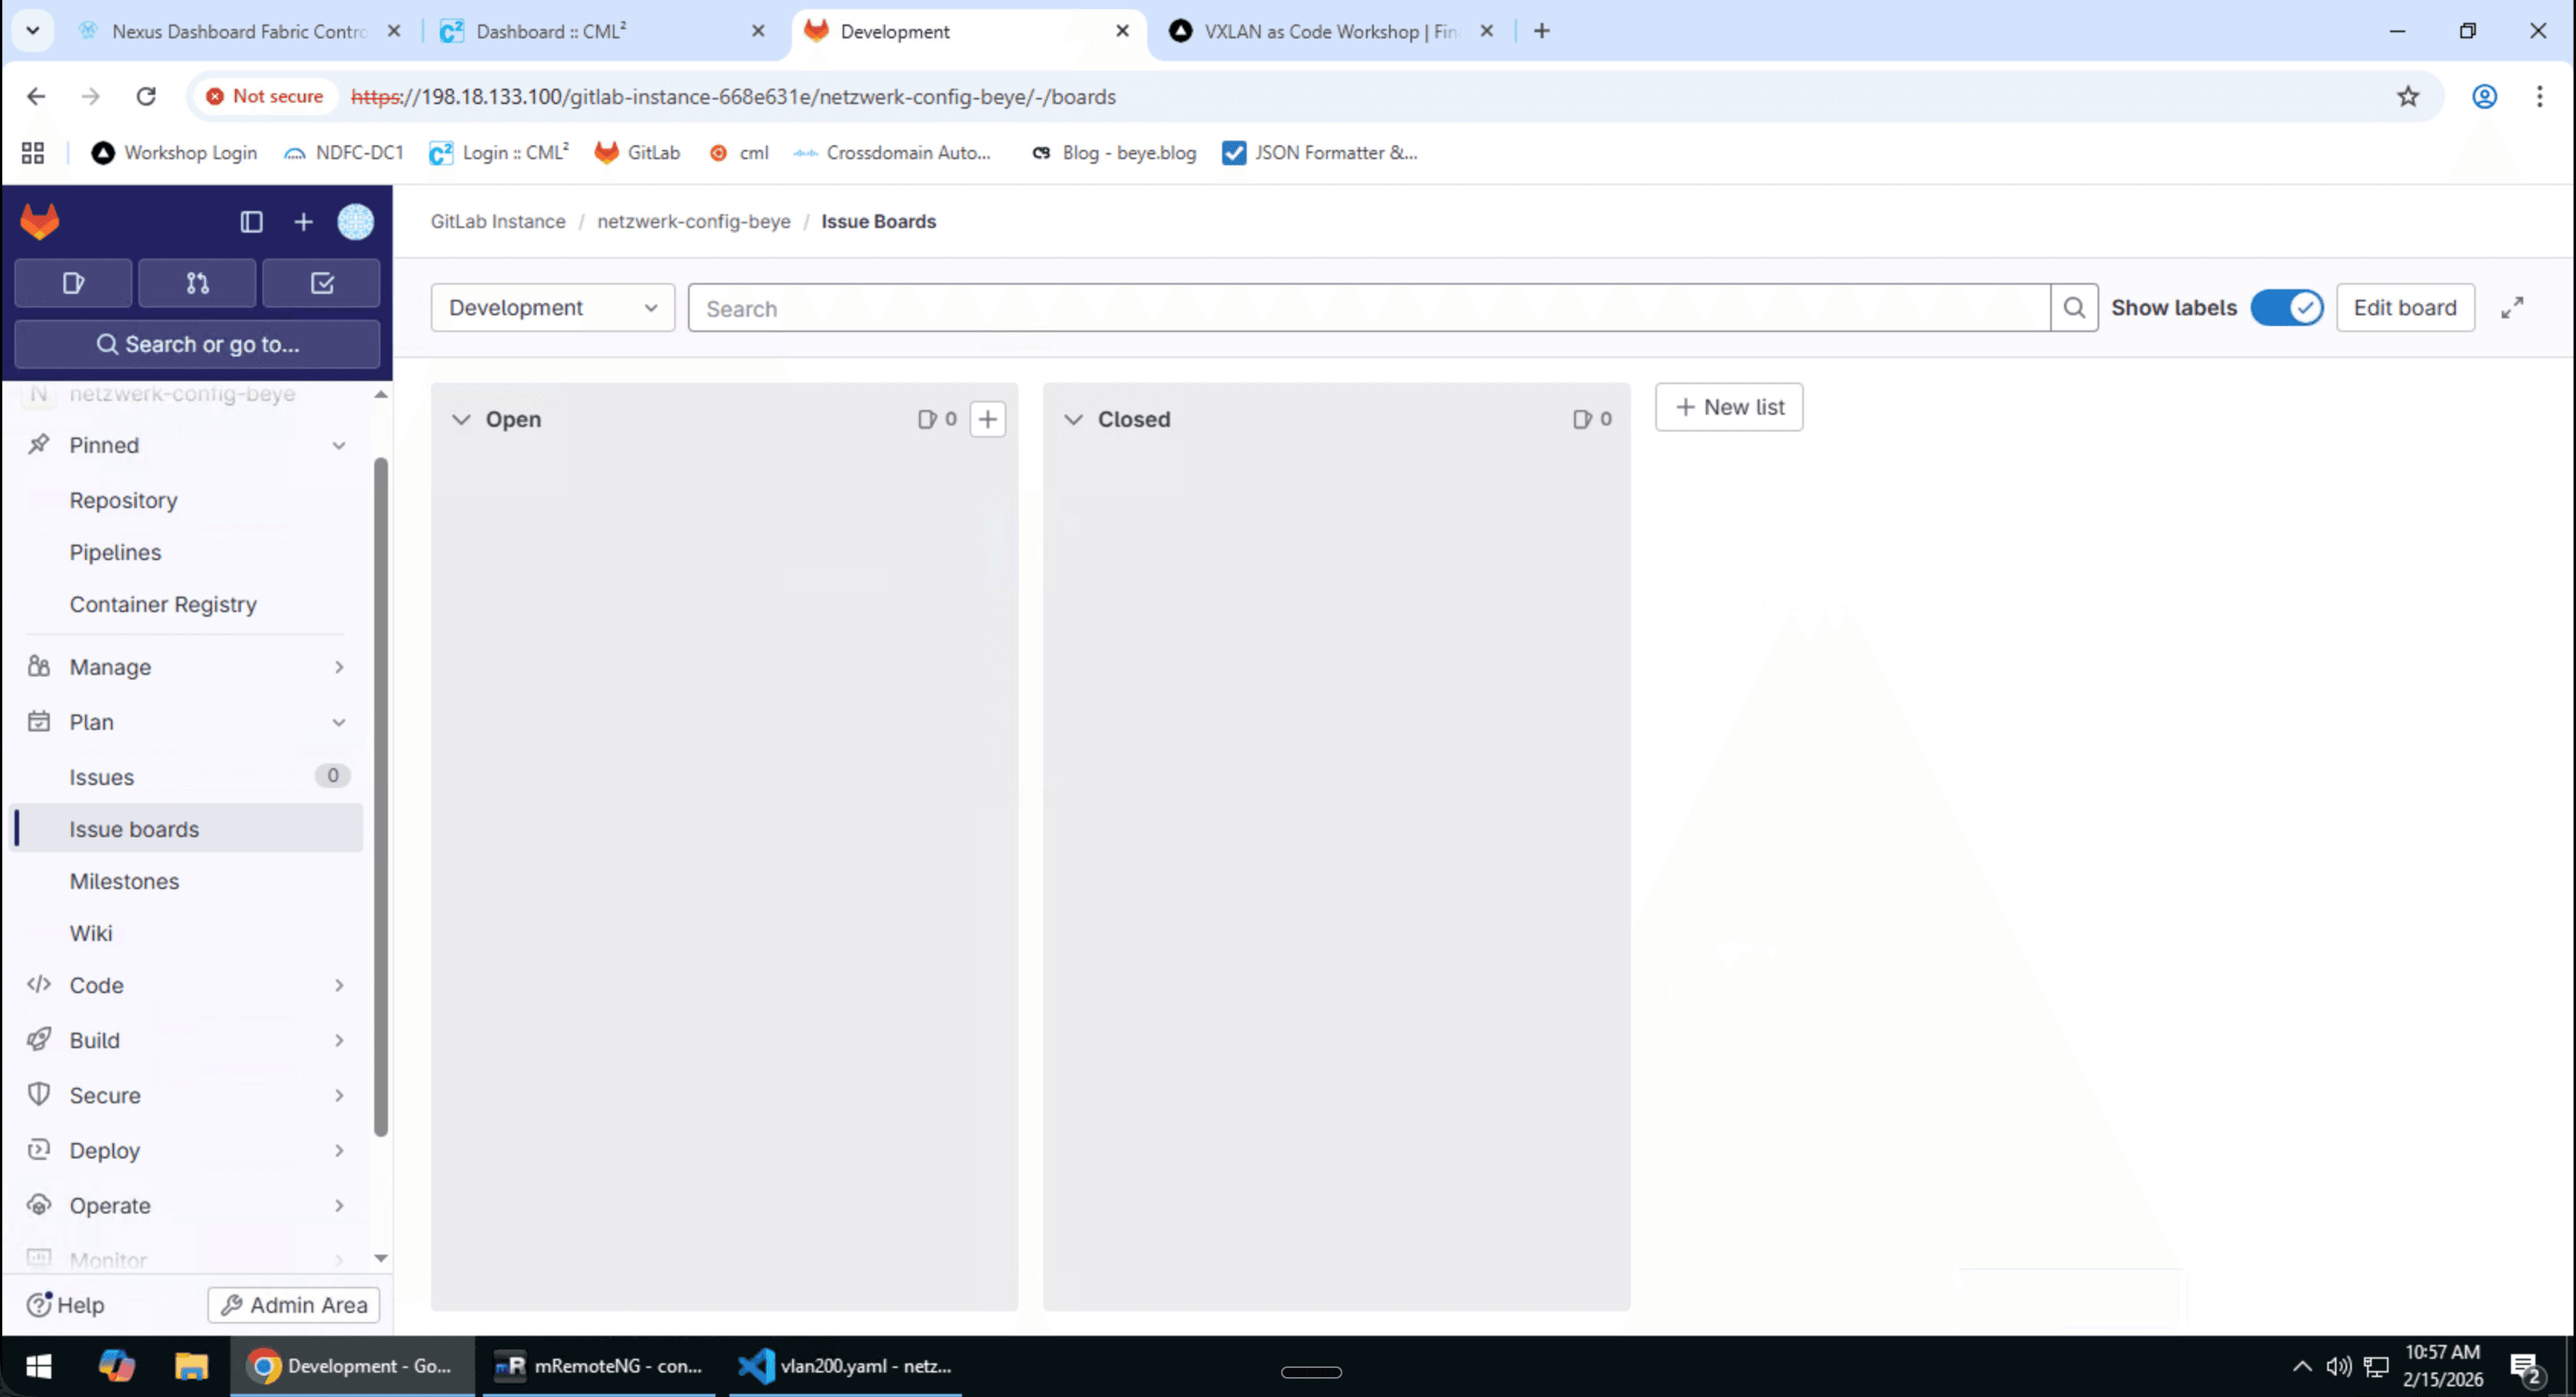The image size is (2576, 1397).
Task: Expand the board to fullscreen
Action: point(2512,307)
